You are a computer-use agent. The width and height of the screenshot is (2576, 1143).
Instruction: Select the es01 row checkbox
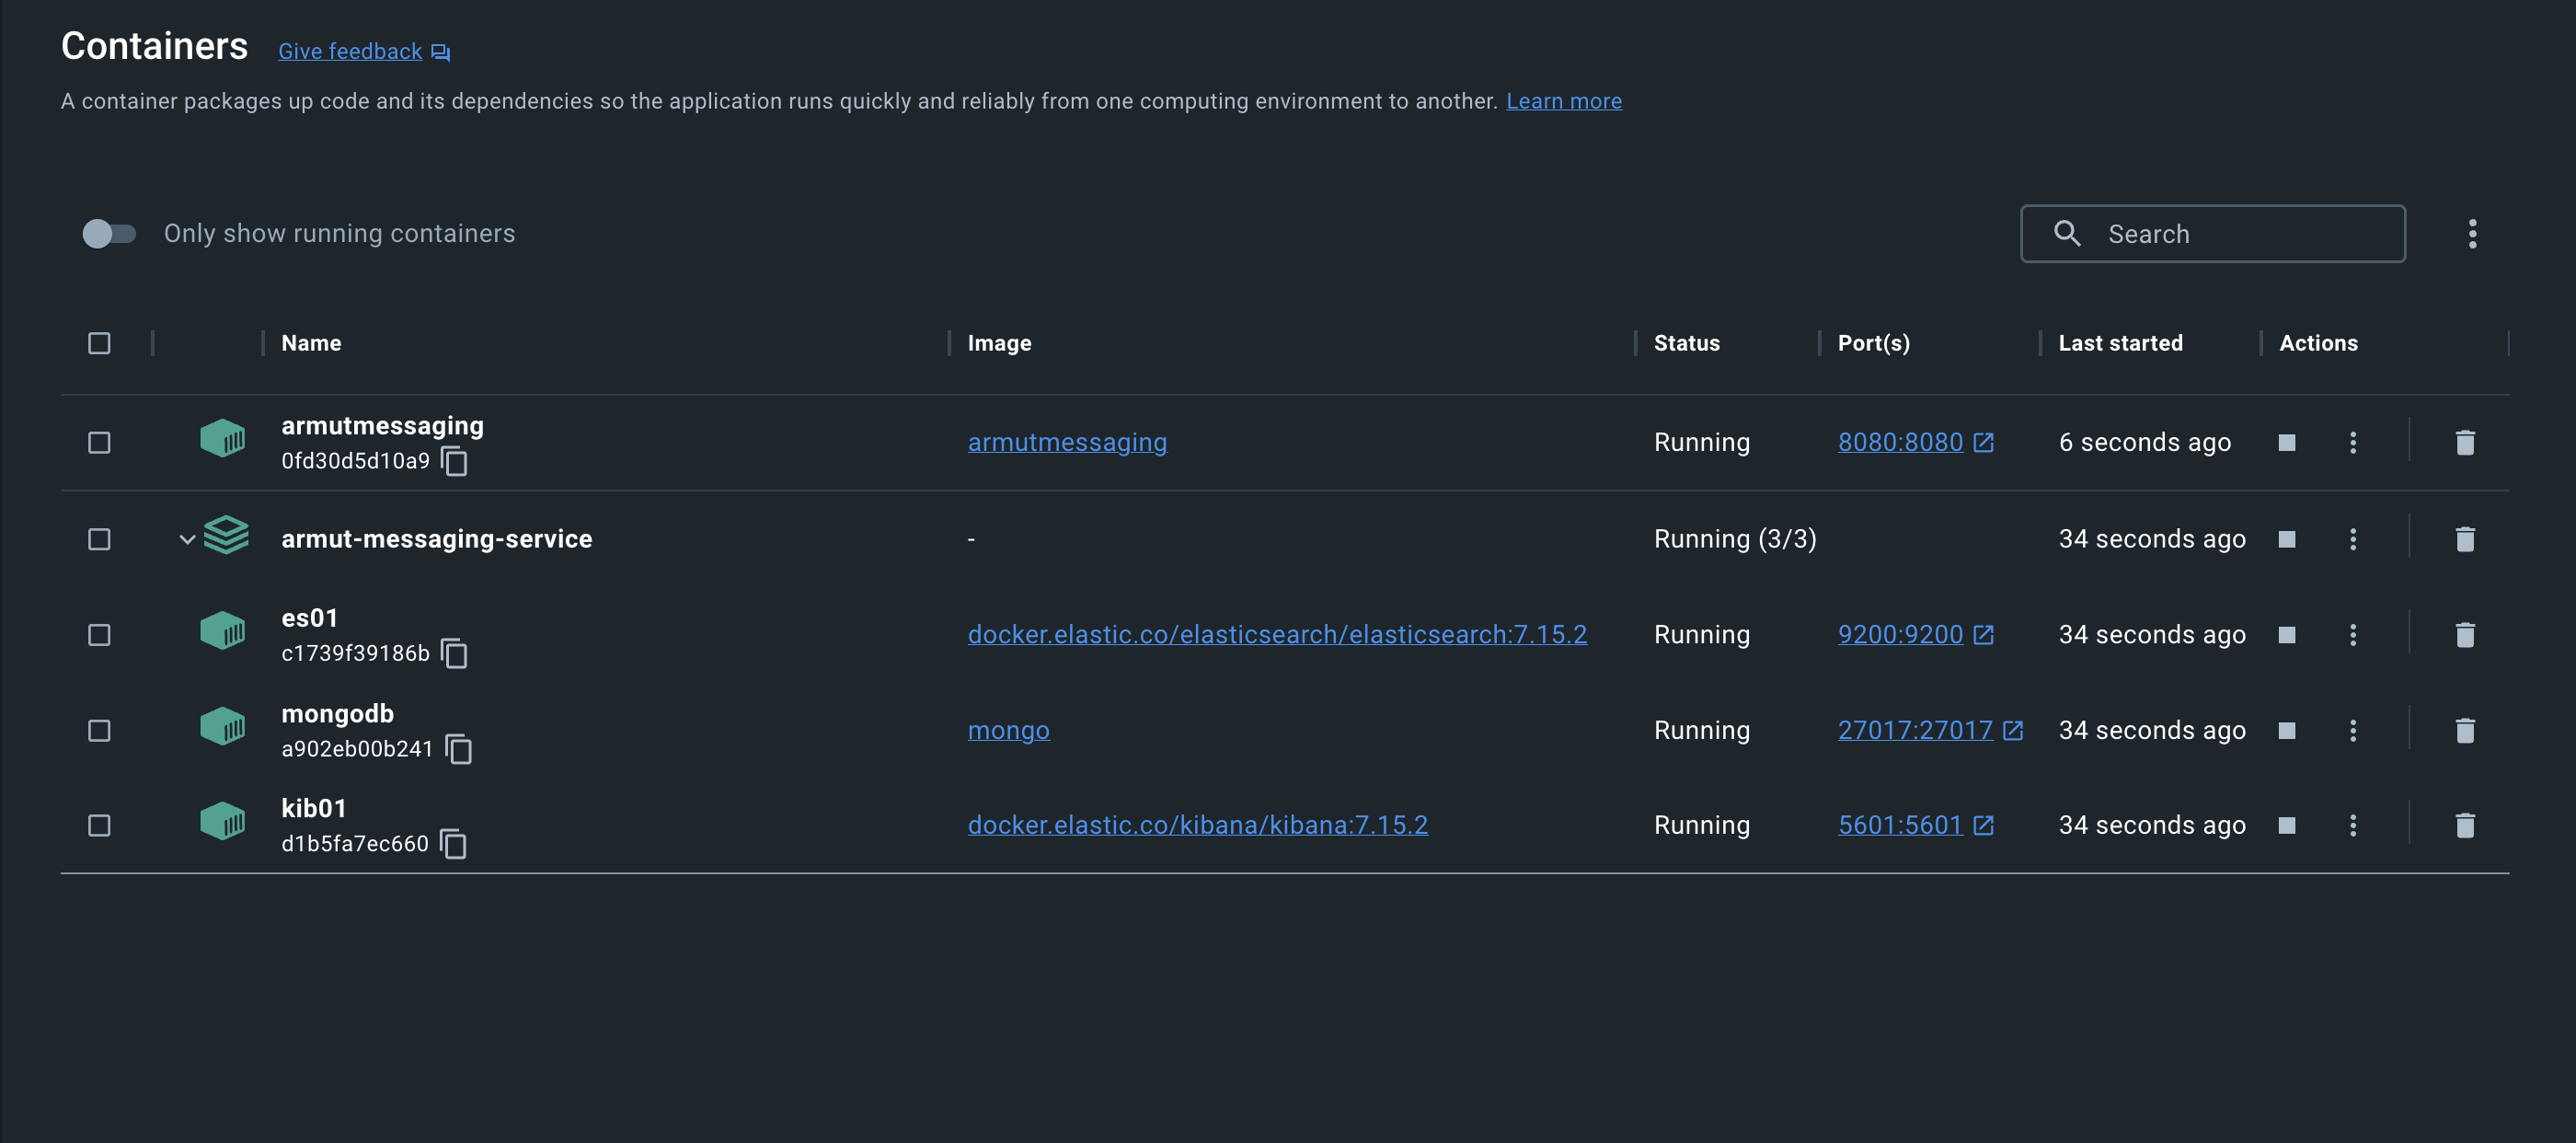[x=99, y=633]
